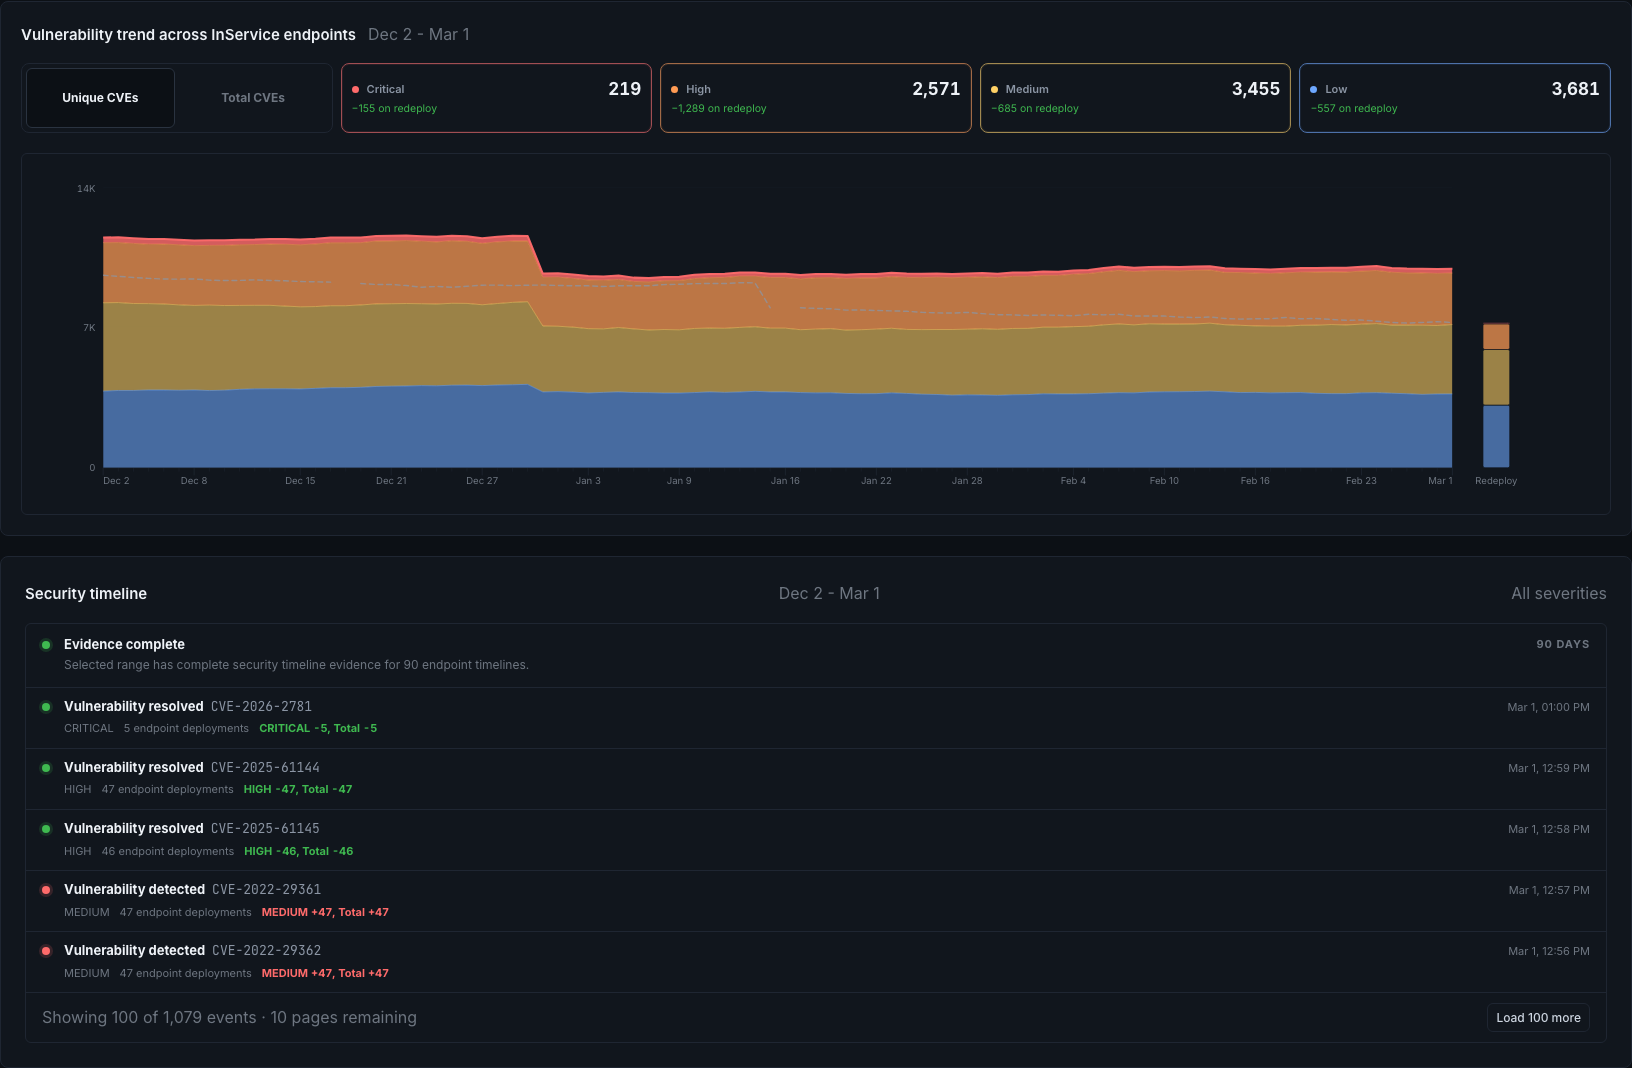Click the Redeploy axis label
The image size is (1632, 1068).
(x=1496, y=481)
